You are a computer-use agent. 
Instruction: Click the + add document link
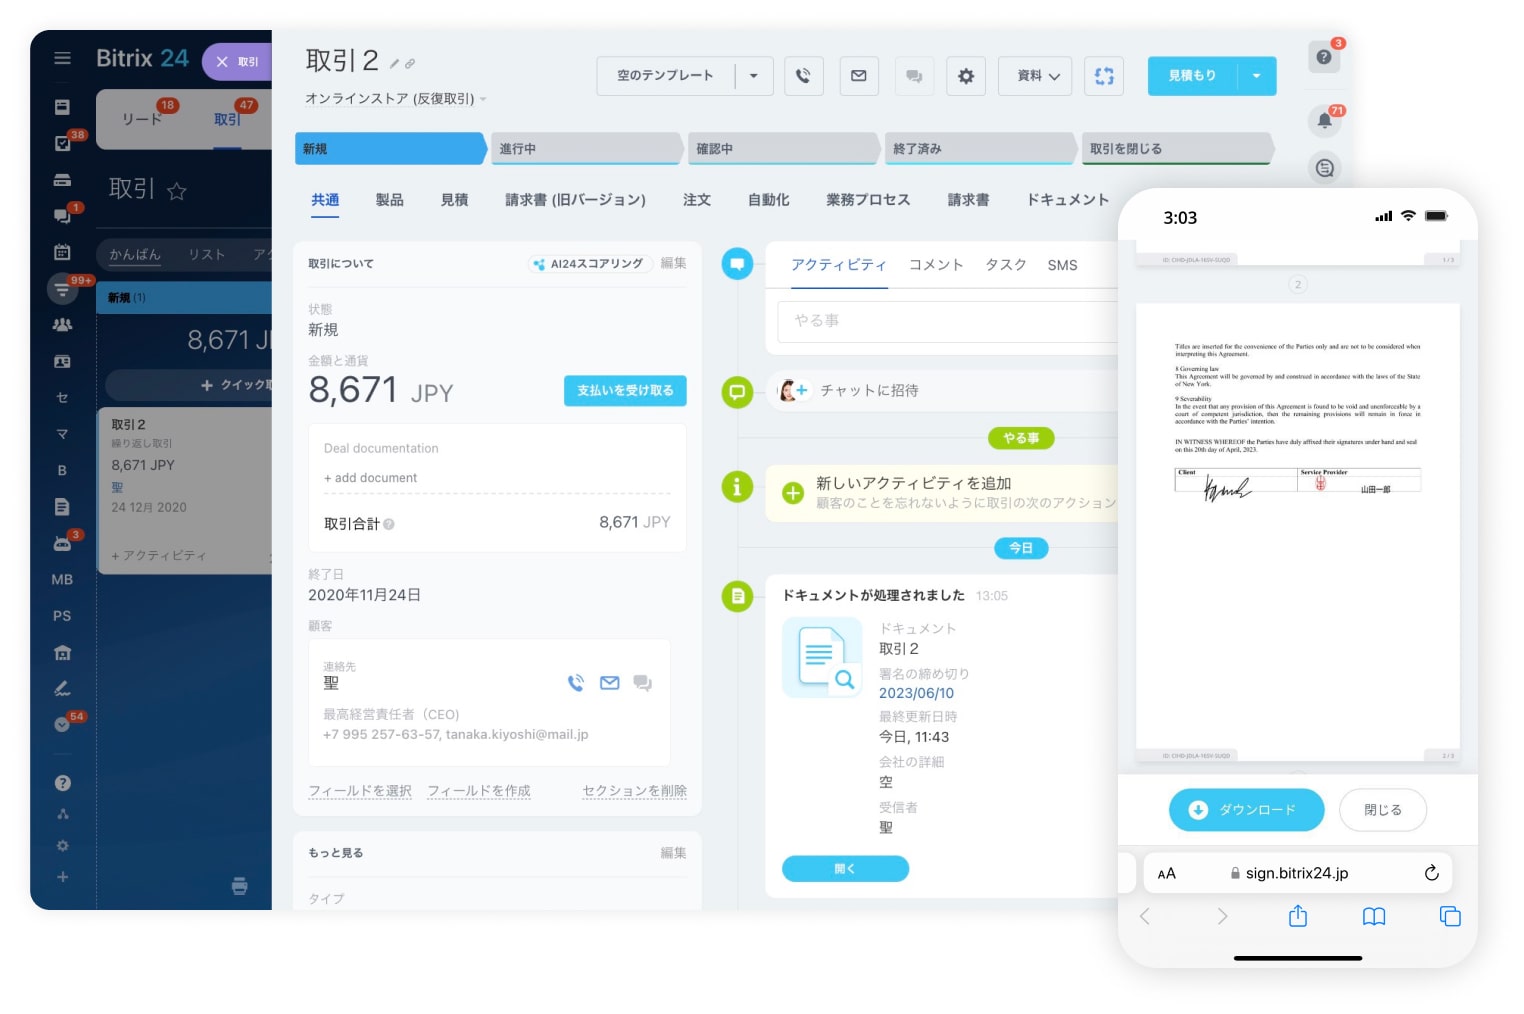click(371, 478)
